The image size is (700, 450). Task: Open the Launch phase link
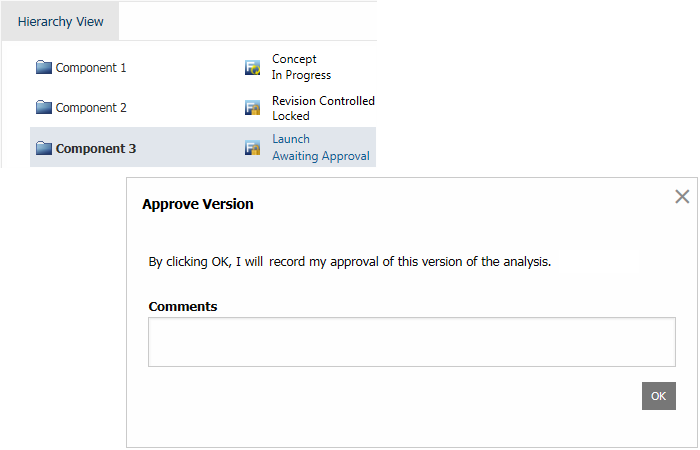coord(291,140)
